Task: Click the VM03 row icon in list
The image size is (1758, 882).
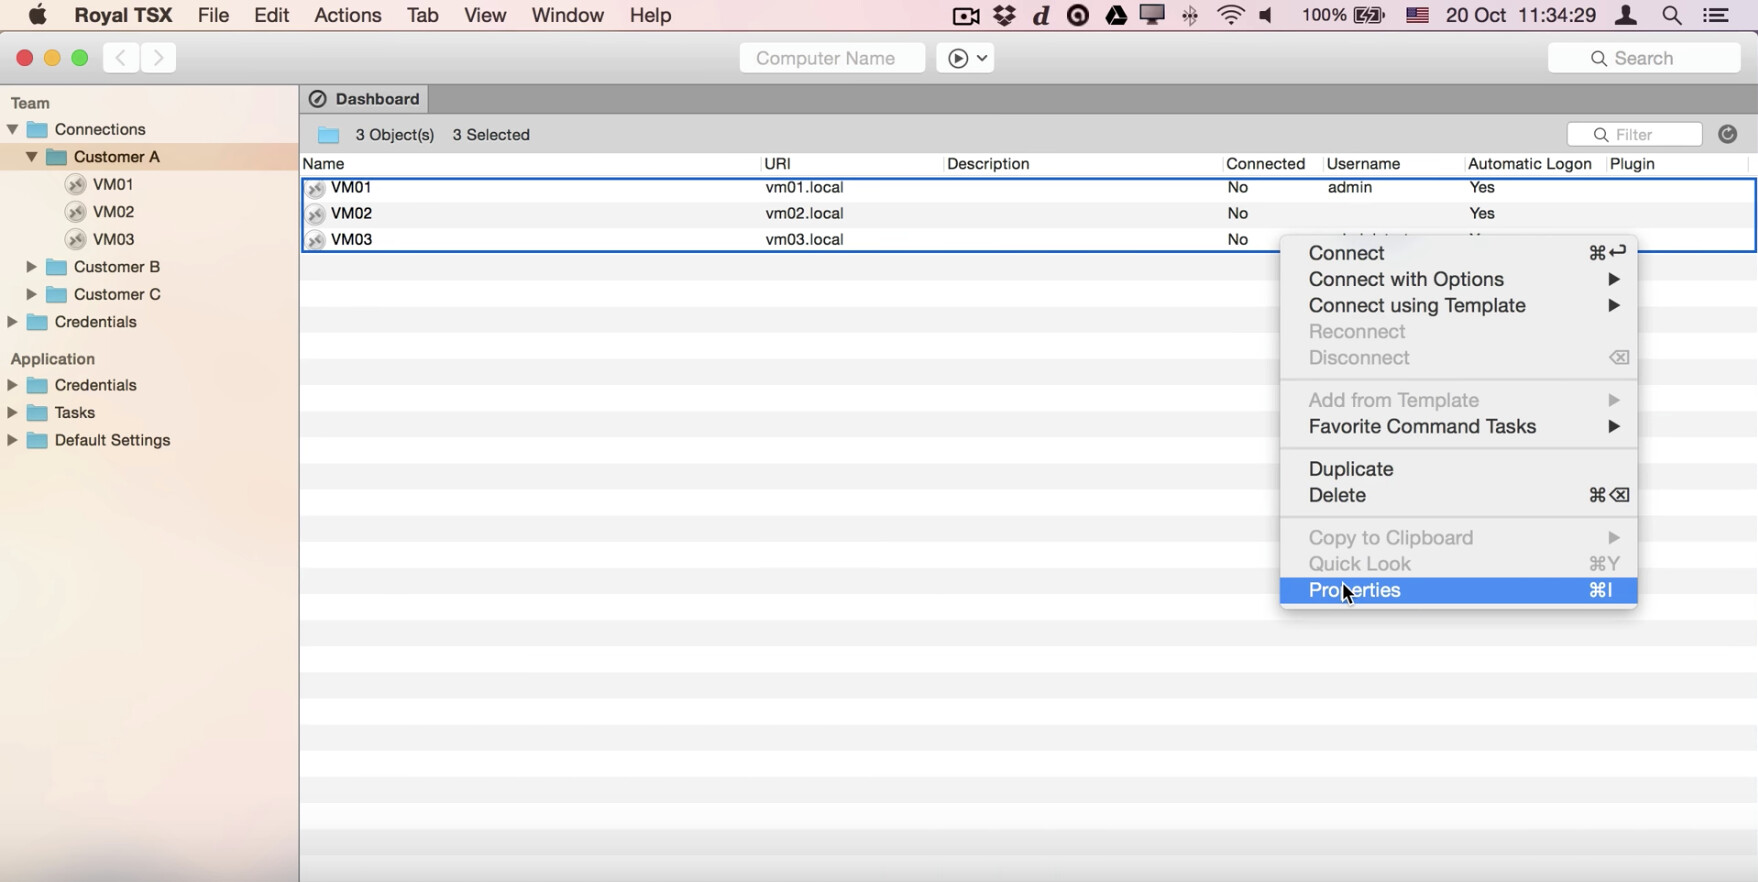Action: point(315,240)
